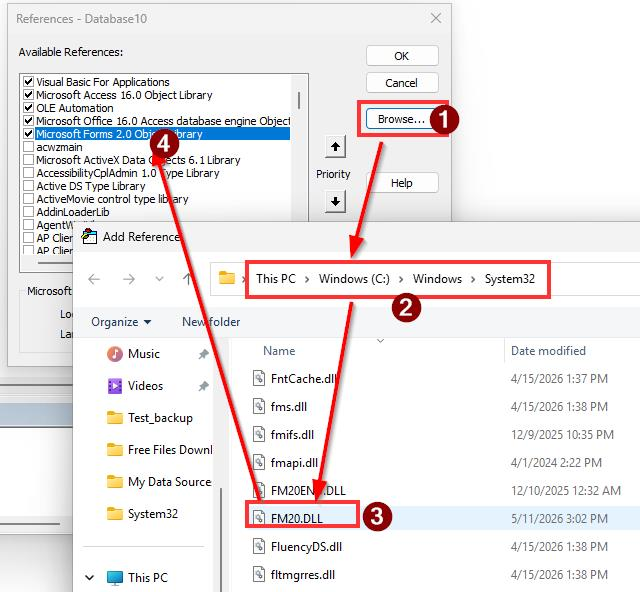This screenshot has height=592, width=640.
Task: Open the Organize dropdown menu
Action: (x=121, y=322)
